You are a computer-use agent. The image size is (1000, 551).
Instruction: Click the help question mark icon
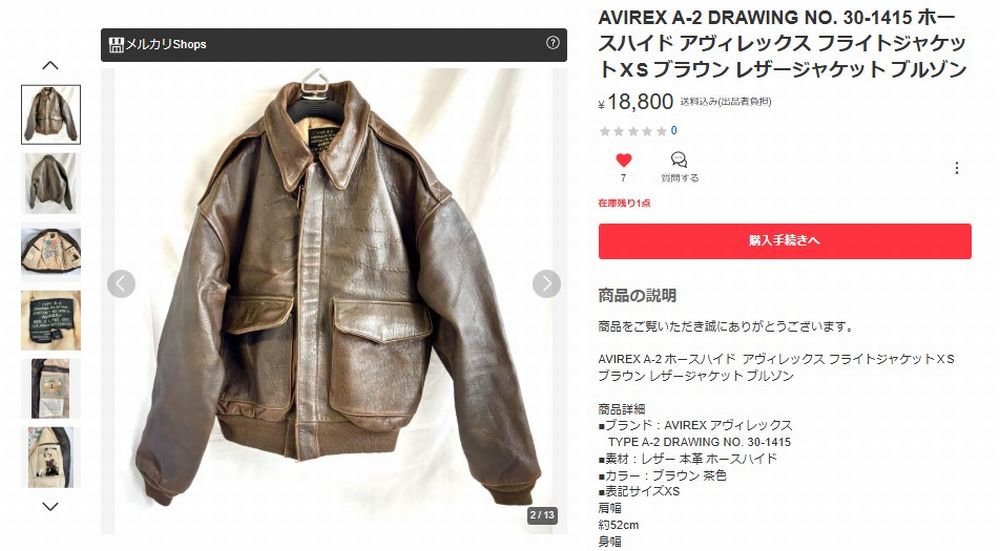click(553, 43)
